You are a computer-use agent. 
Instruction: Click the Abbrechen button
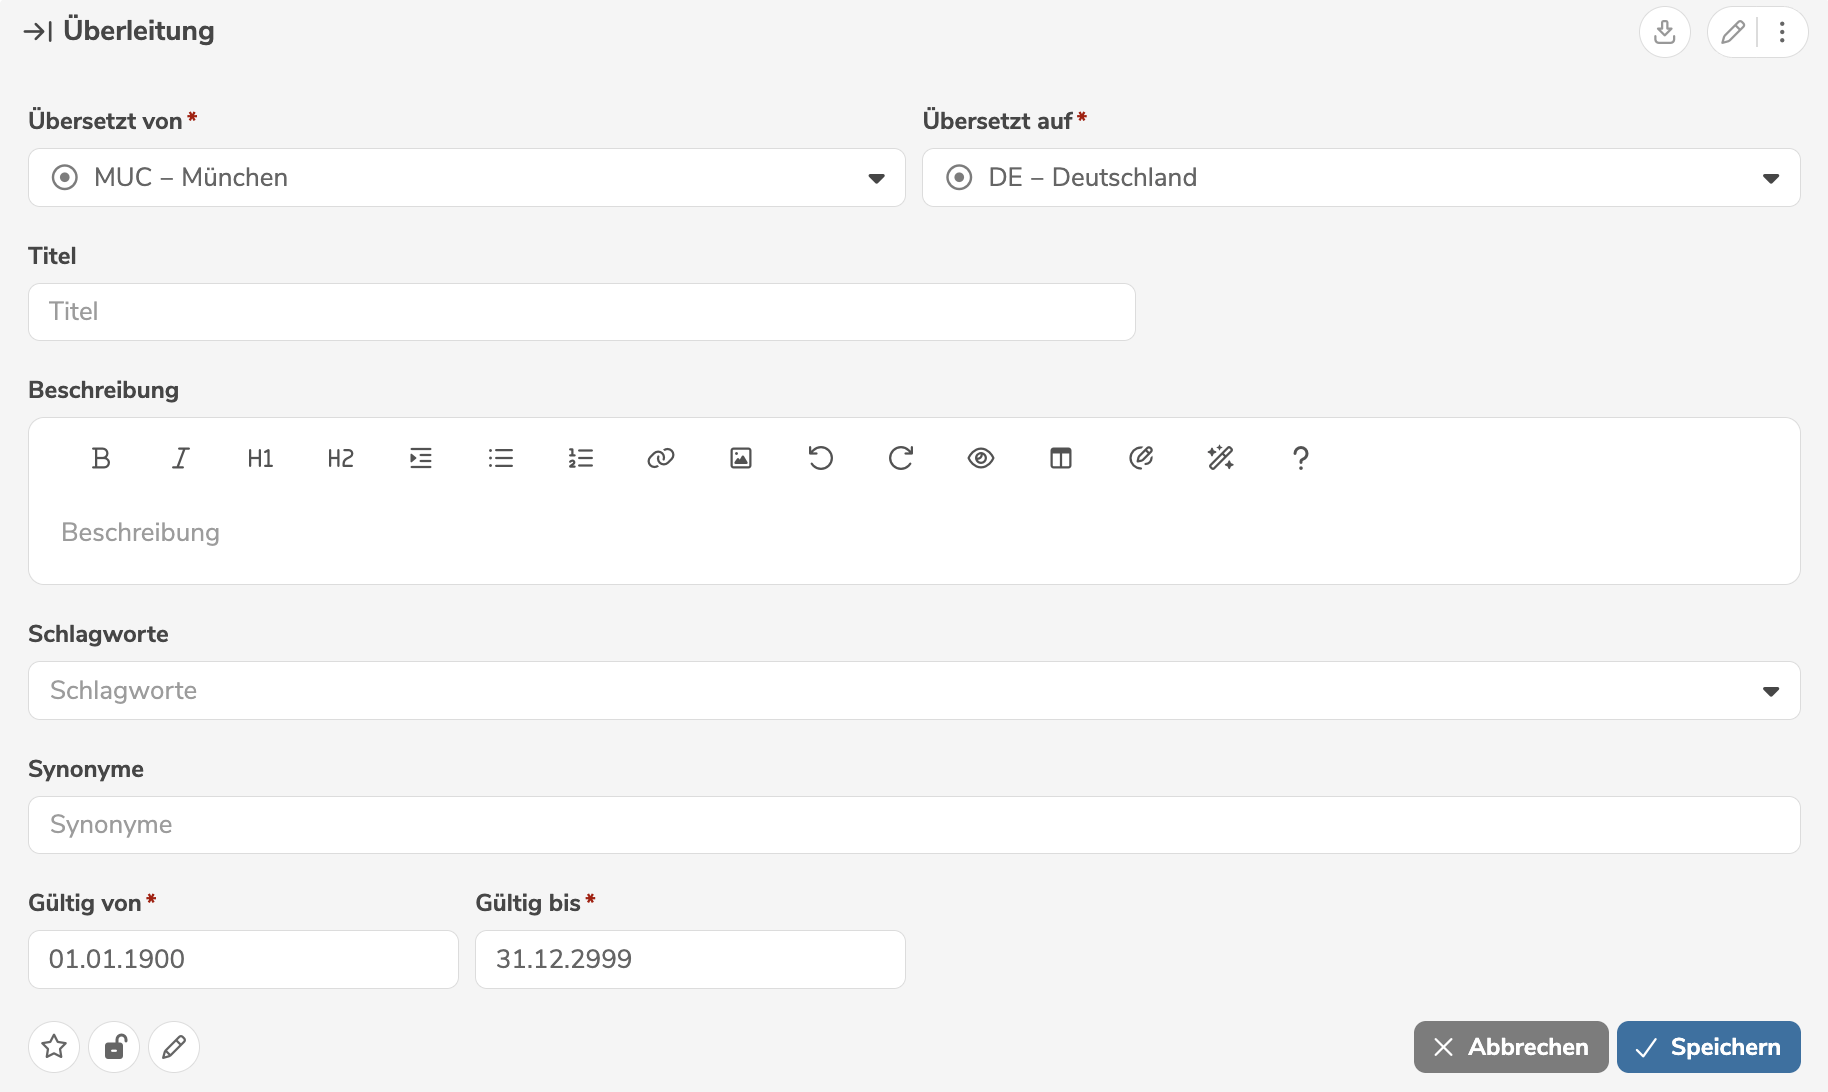1510,1047
